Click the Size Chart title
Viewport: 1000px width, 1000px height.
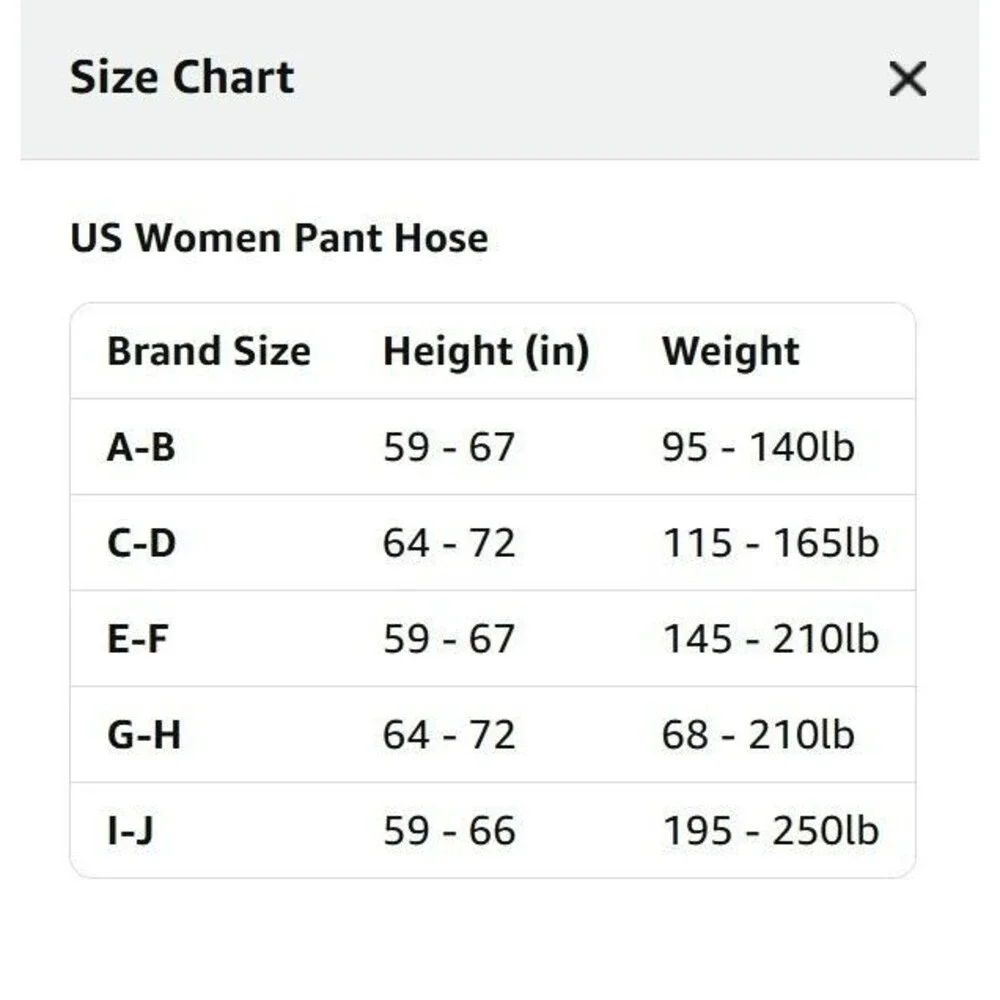click(182, 78)
